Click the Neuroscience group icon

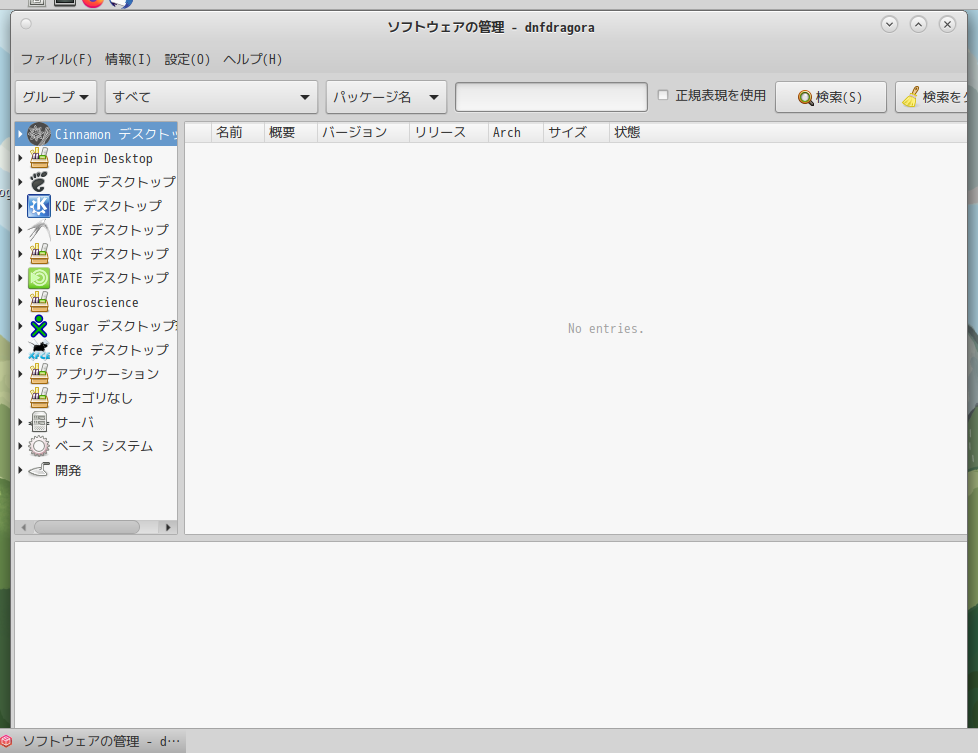39,302
